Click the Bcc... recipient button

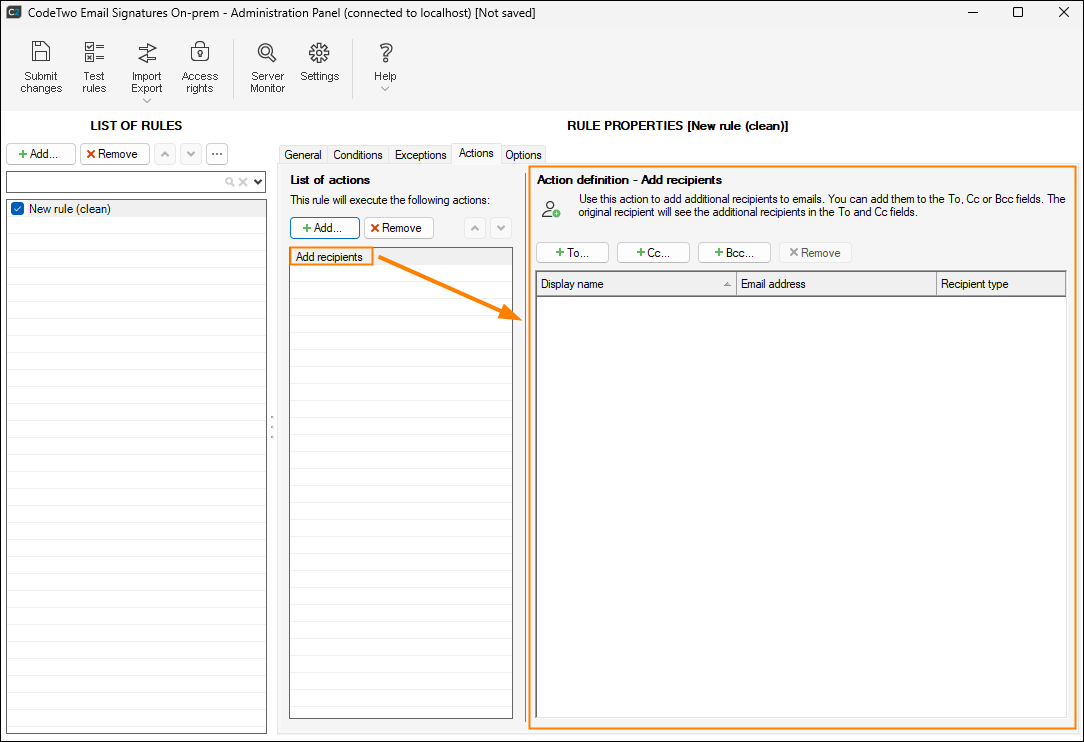click(x=734, y=253)
